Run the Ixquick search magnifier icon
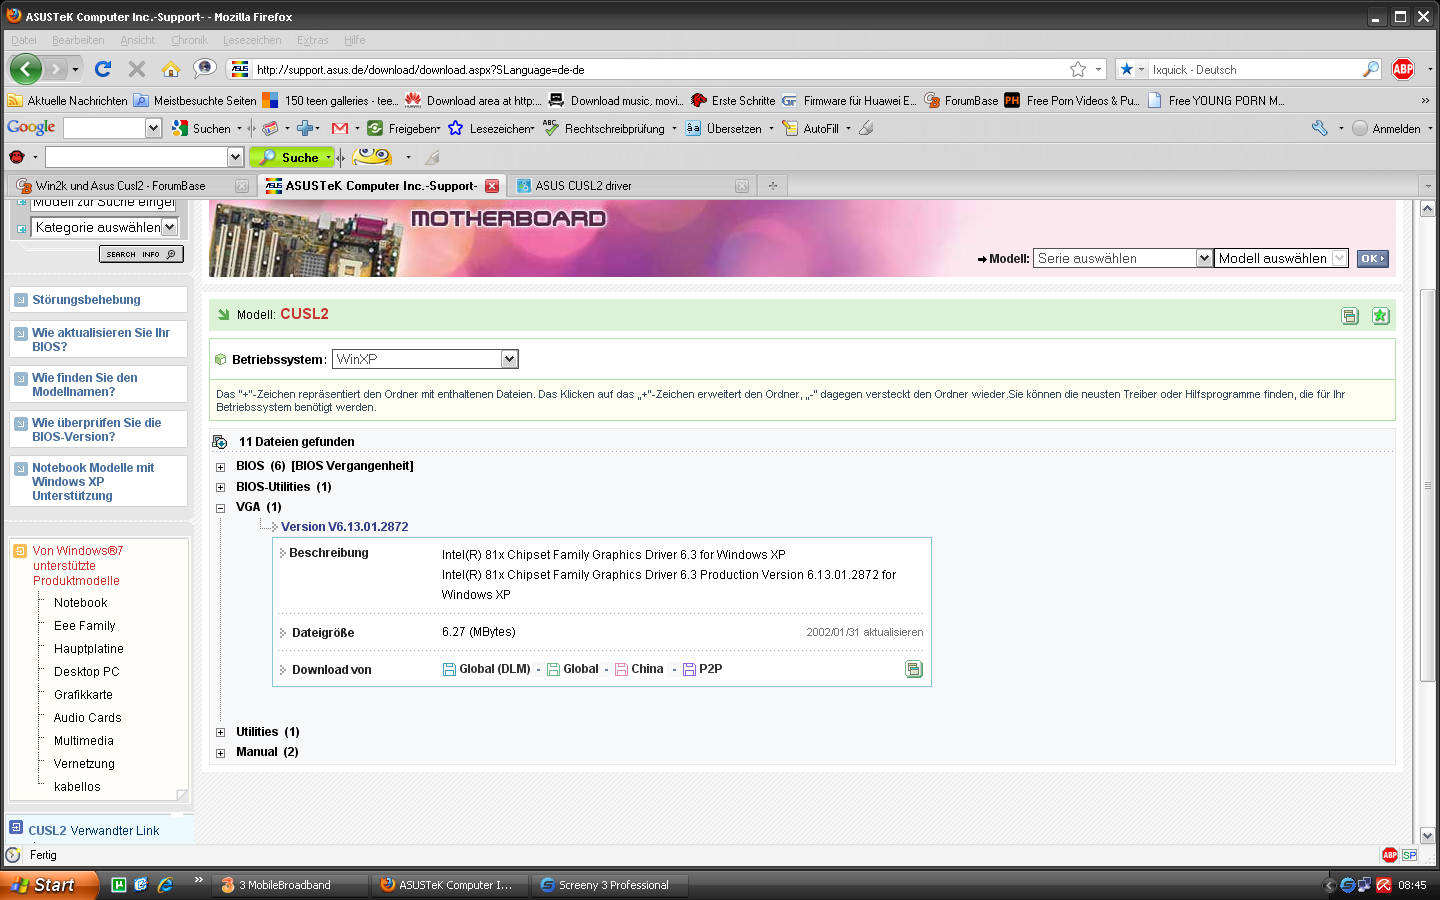The width and height of the screenshot is (1440, 900). click(x=1371, y=69)
